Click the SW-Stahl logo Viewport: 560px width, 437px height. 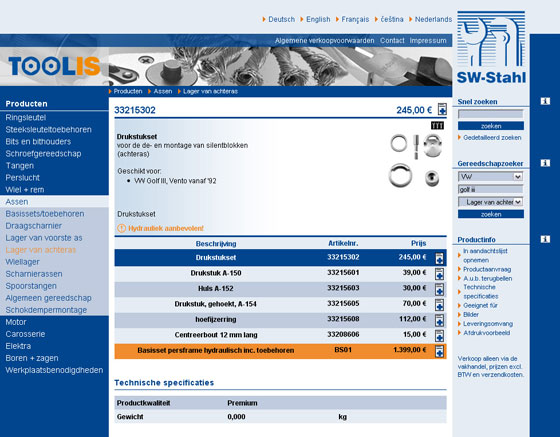pyautogui.click(x=491, y=47)
